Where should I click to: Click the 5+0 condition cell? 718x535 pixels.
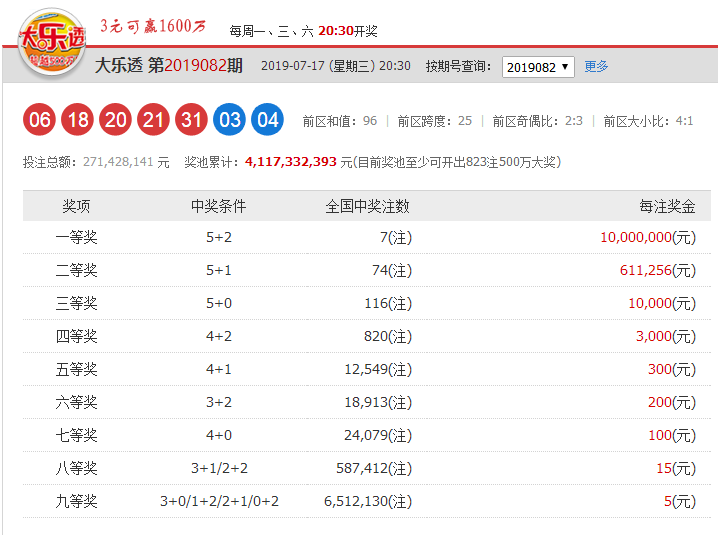[x=219, y=303]
